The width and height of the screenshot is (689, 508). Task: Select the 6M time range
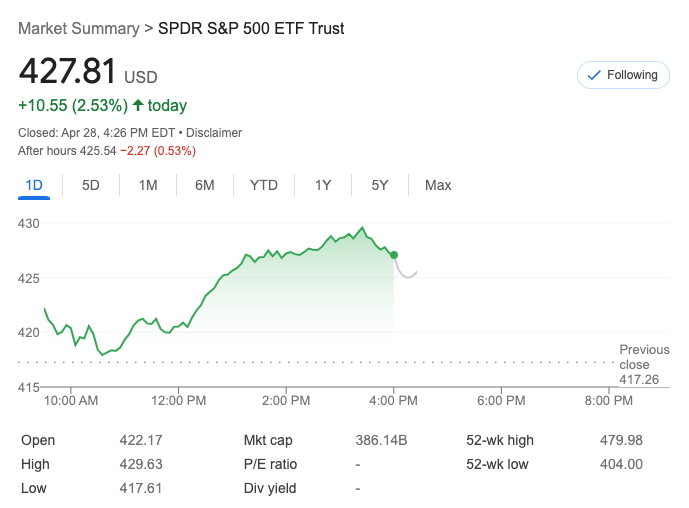[x=205, y=185]
